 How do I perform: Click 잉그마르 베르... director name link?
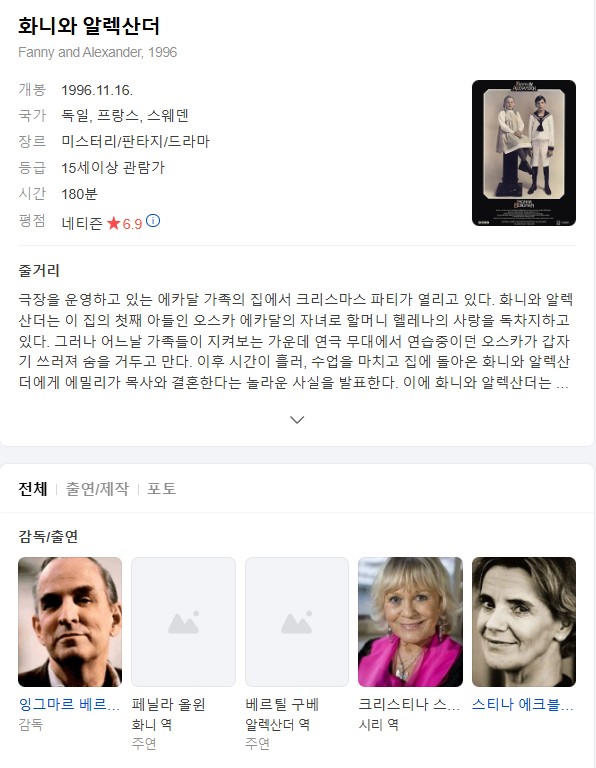pyautogui.click(x=69, y=704)
